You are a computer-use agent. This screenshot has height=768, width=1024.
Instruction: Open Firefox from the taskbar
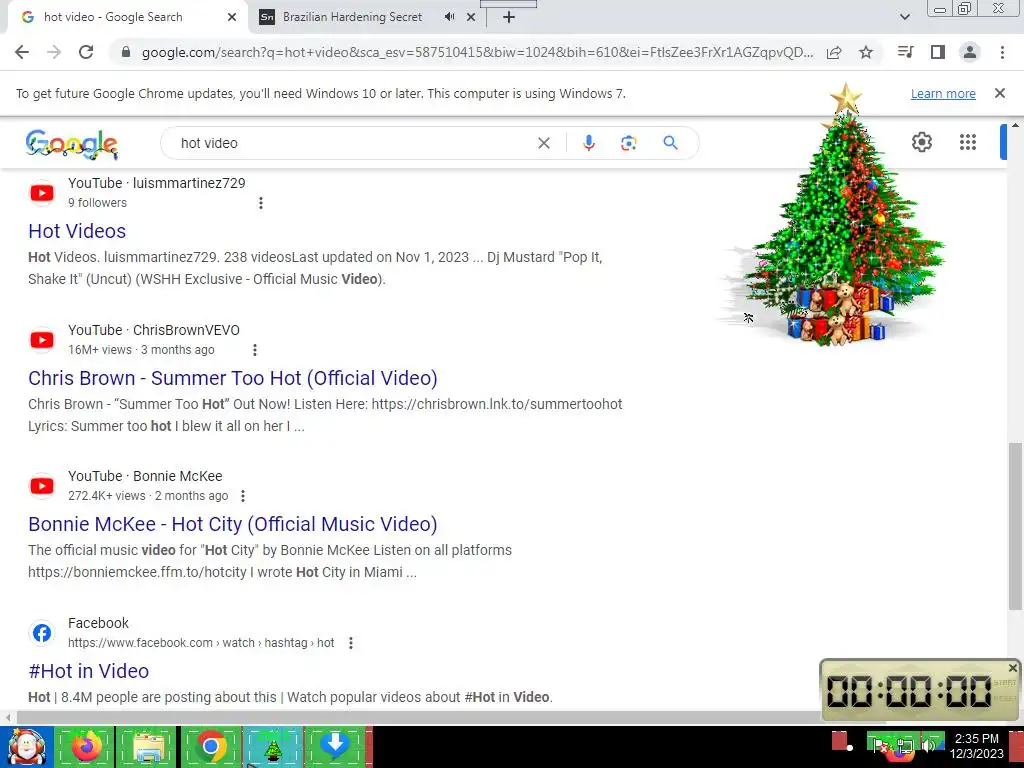(x=86, y=746)
